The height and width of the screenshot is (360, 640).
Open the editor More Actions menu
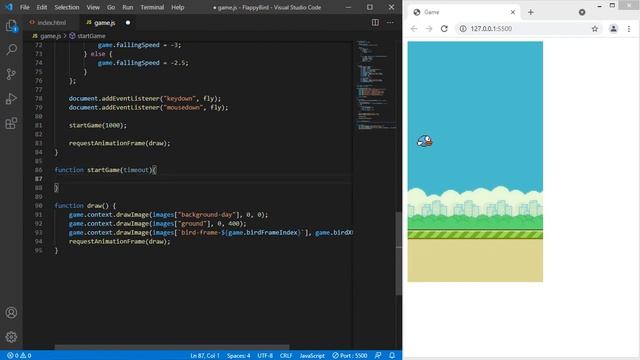pyautogui.click(x=390, y=22)
